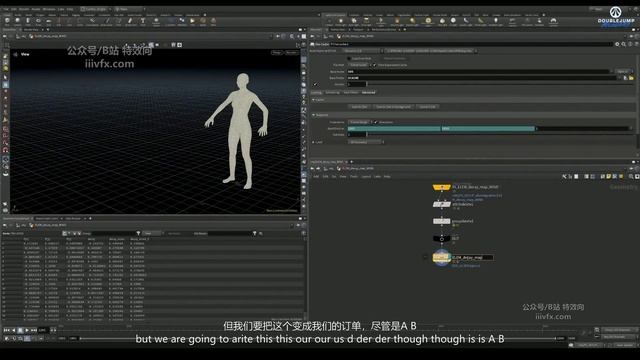Click the start frame field in Start/End/Inc
640x360 pixels.
(x=394, y=129)
